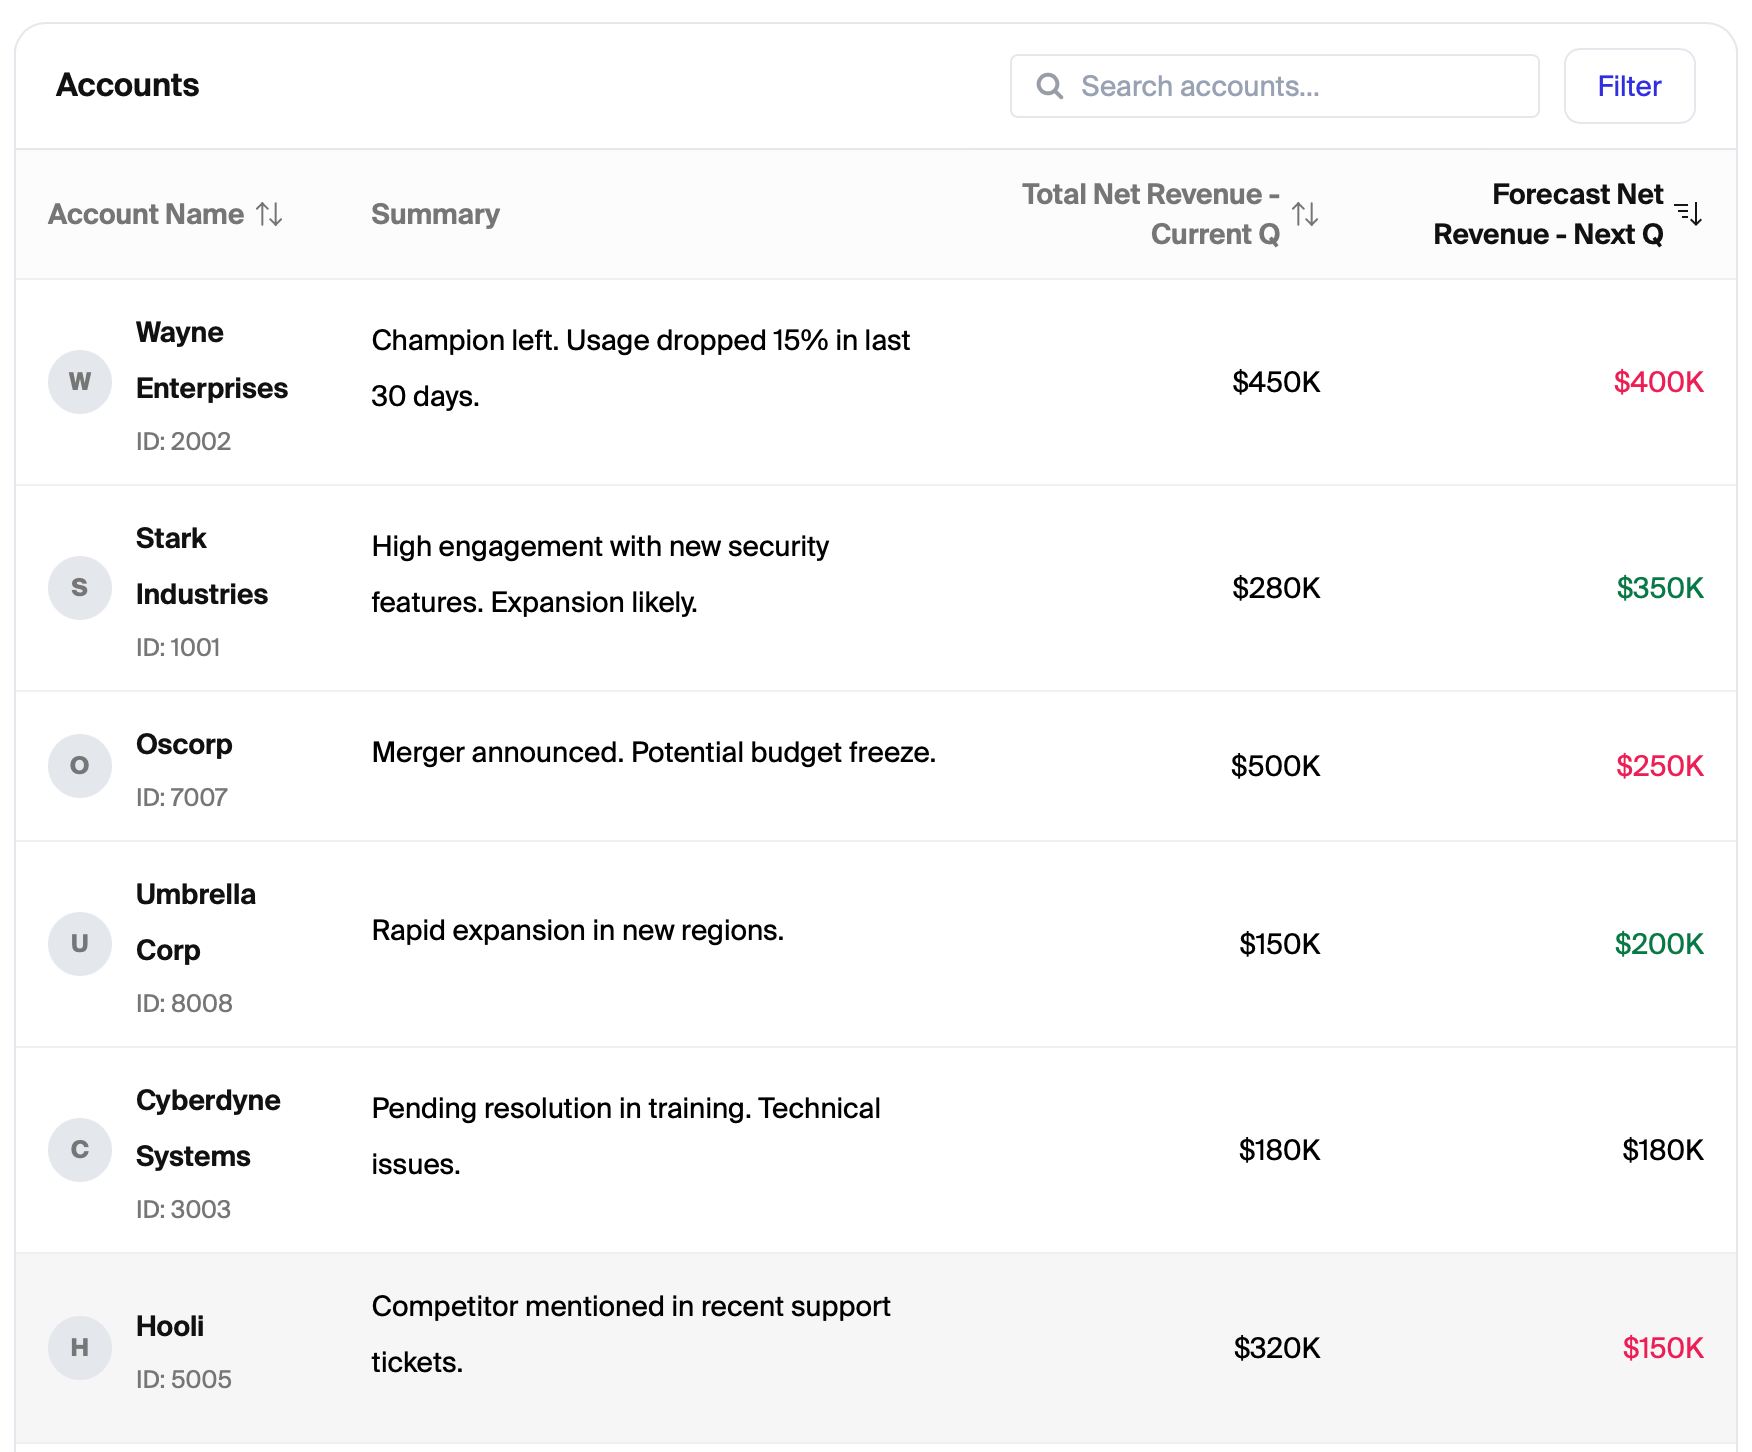Sort by Total Net Revenue arrows icon
The image size is (1752, 1452).
coord(1305,214)
